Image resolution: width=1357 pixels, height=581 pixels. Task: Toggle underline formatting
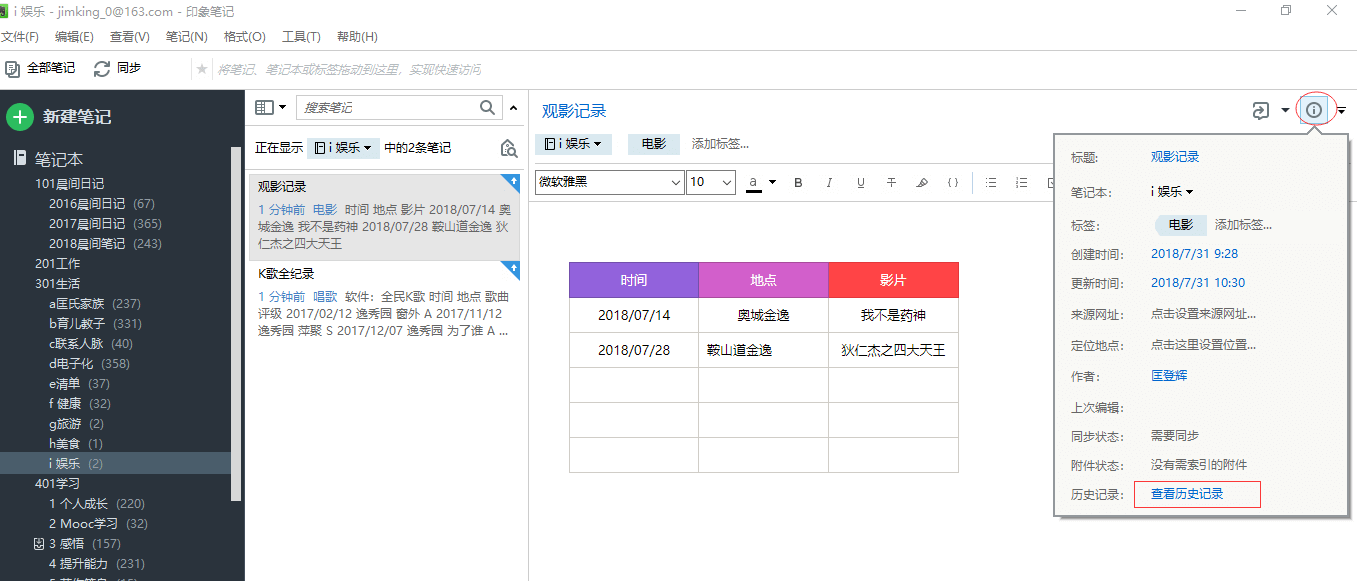pyautogui.click(x=860, y=182)
